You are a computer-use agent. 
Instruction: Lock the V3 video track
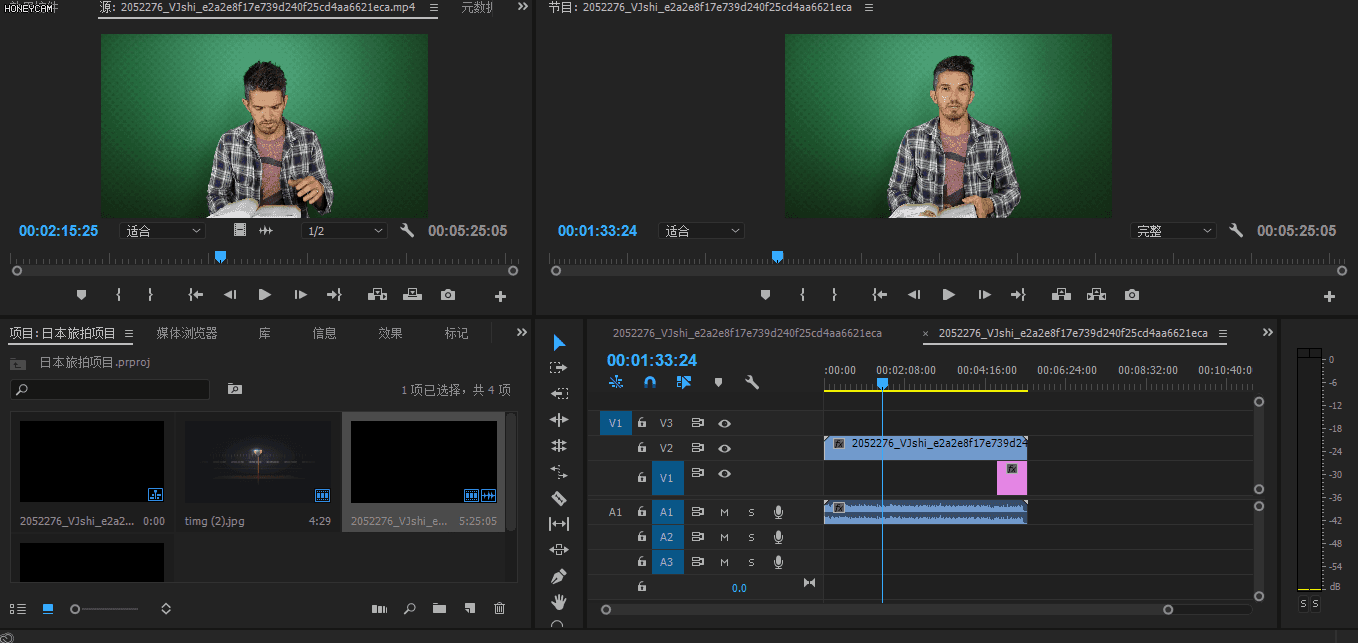pyautogui.click(x=642, y=423)
